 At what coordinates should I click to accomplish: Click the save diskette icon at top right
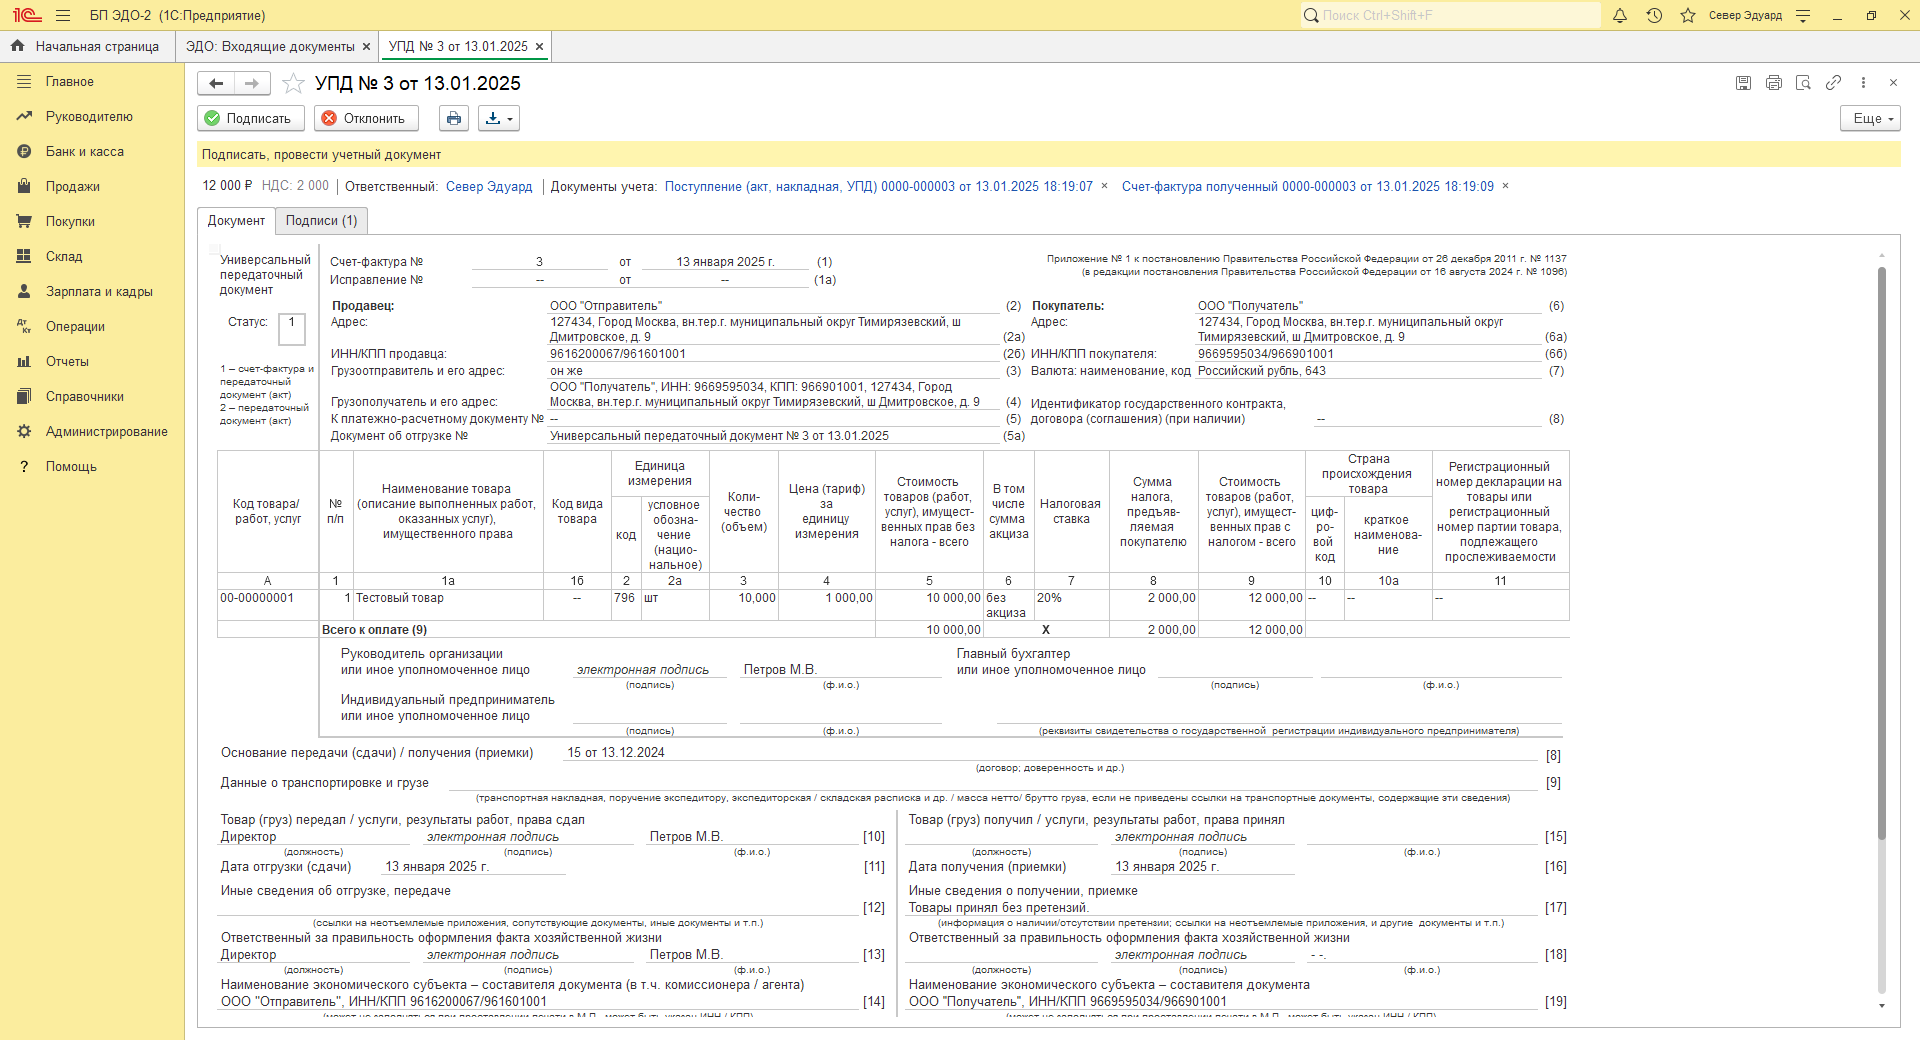[1743, 83]
